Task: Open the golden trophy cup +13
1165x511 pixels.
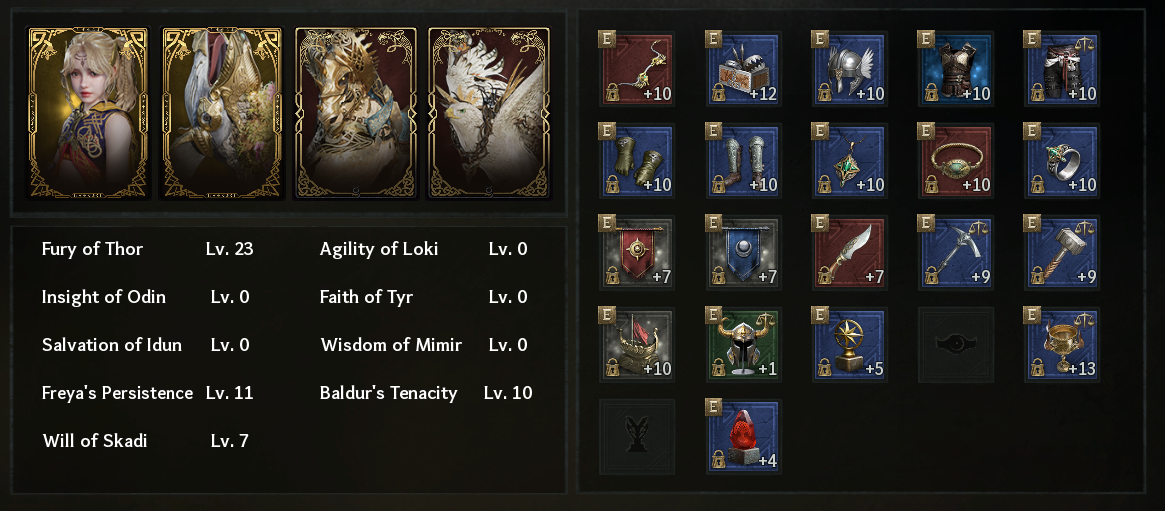Action: tap(1061, 345)
